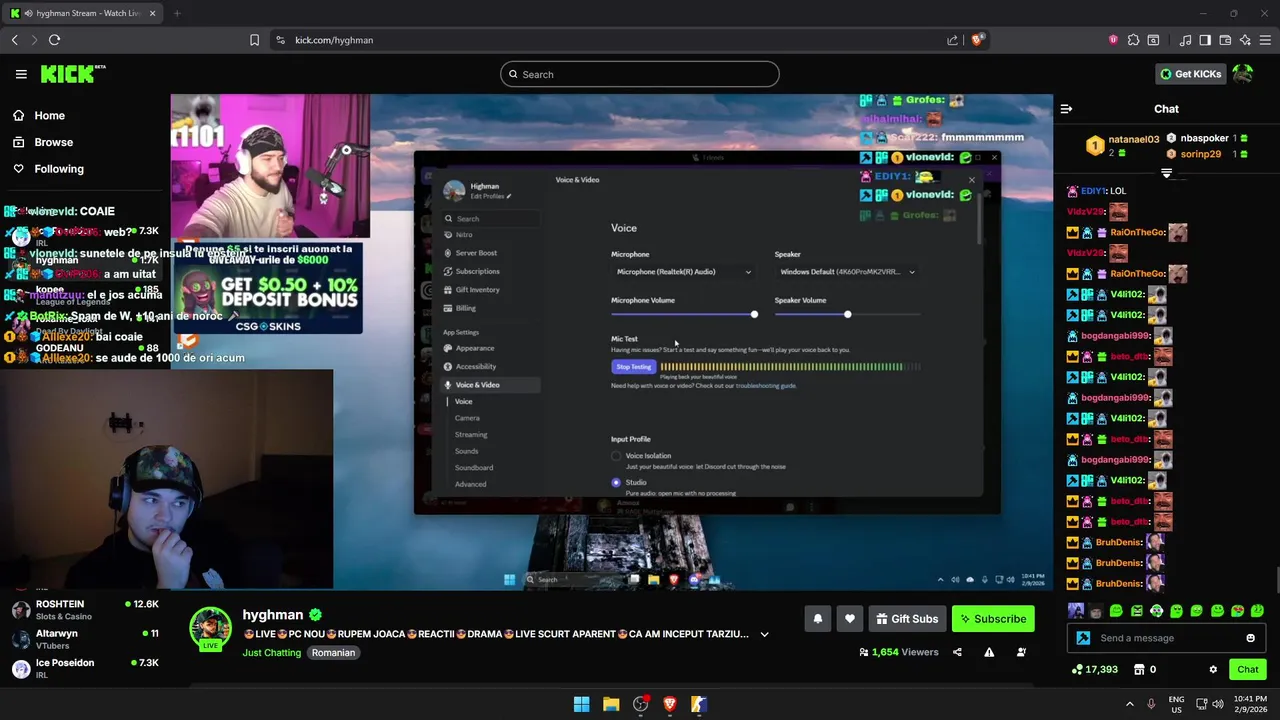Open the shop icon next to 0

(x=1138, y=670)
